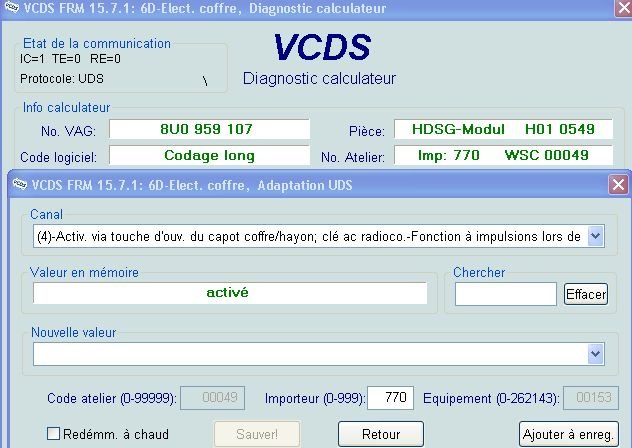Toggle the Redémm. à chaud checkbox
This screenshot has height=448, width=632.
53,434
